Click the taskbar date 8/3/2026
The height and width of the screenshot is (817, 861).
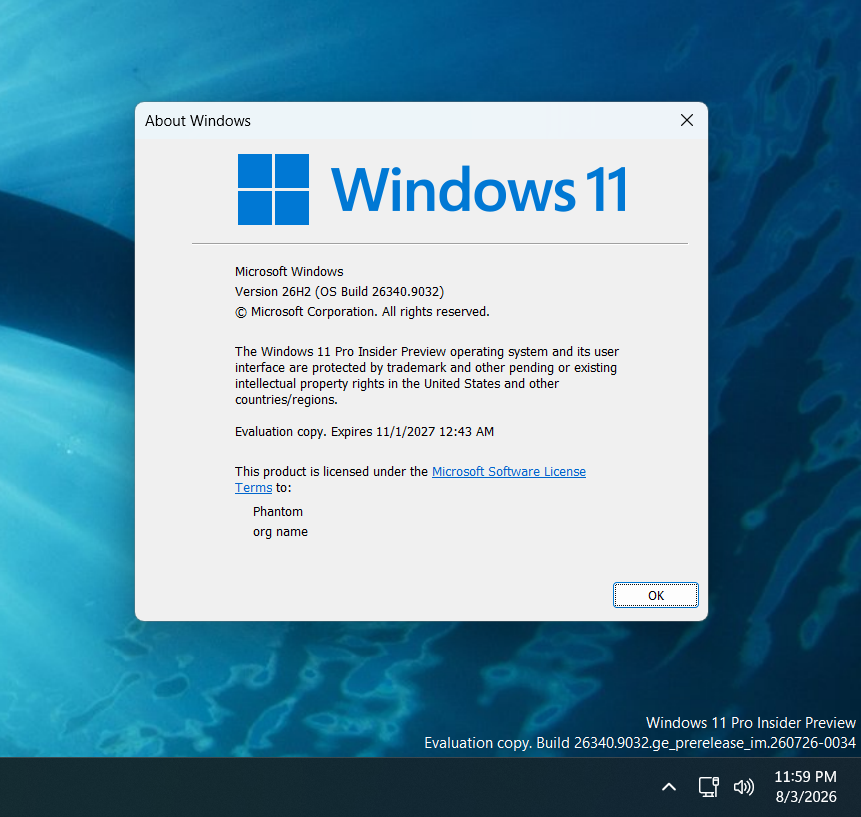[806, 797]
